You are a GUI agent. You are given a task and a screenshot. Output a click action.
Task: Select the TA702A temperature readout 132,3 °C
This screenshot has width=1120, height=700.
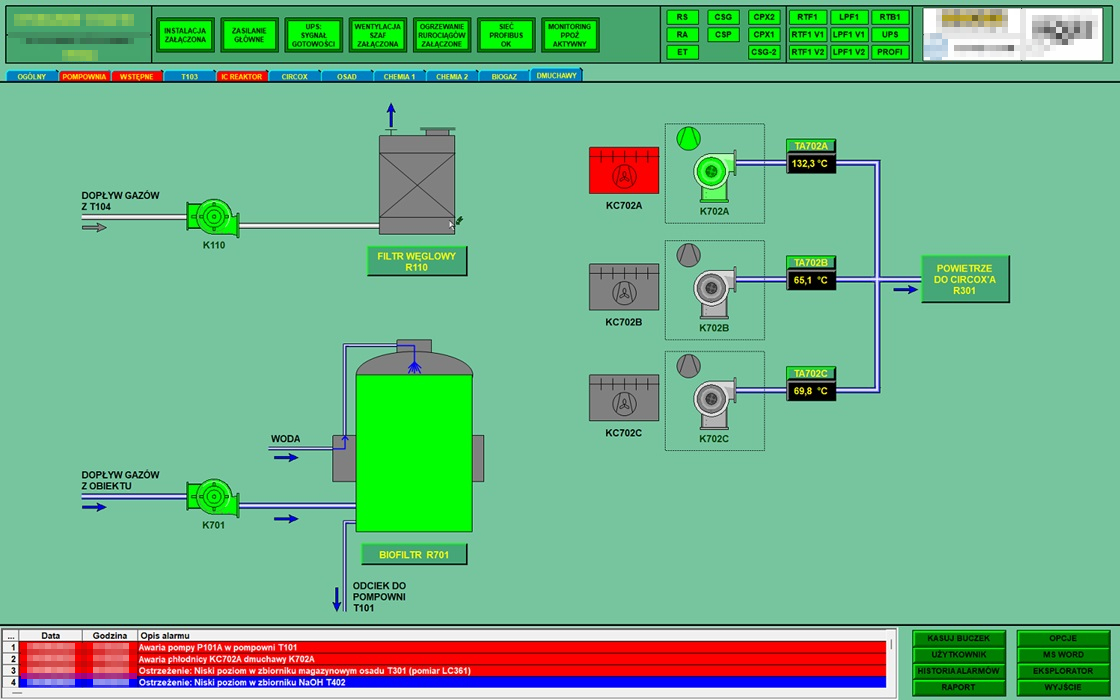tap(810, 163)
